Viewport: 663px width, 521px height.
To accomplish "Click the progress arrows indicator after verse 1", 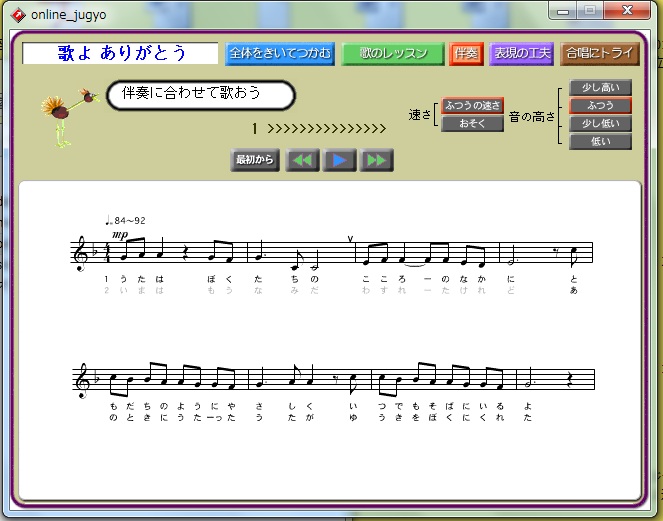I will pyautogui.click(x=326, y=129).
